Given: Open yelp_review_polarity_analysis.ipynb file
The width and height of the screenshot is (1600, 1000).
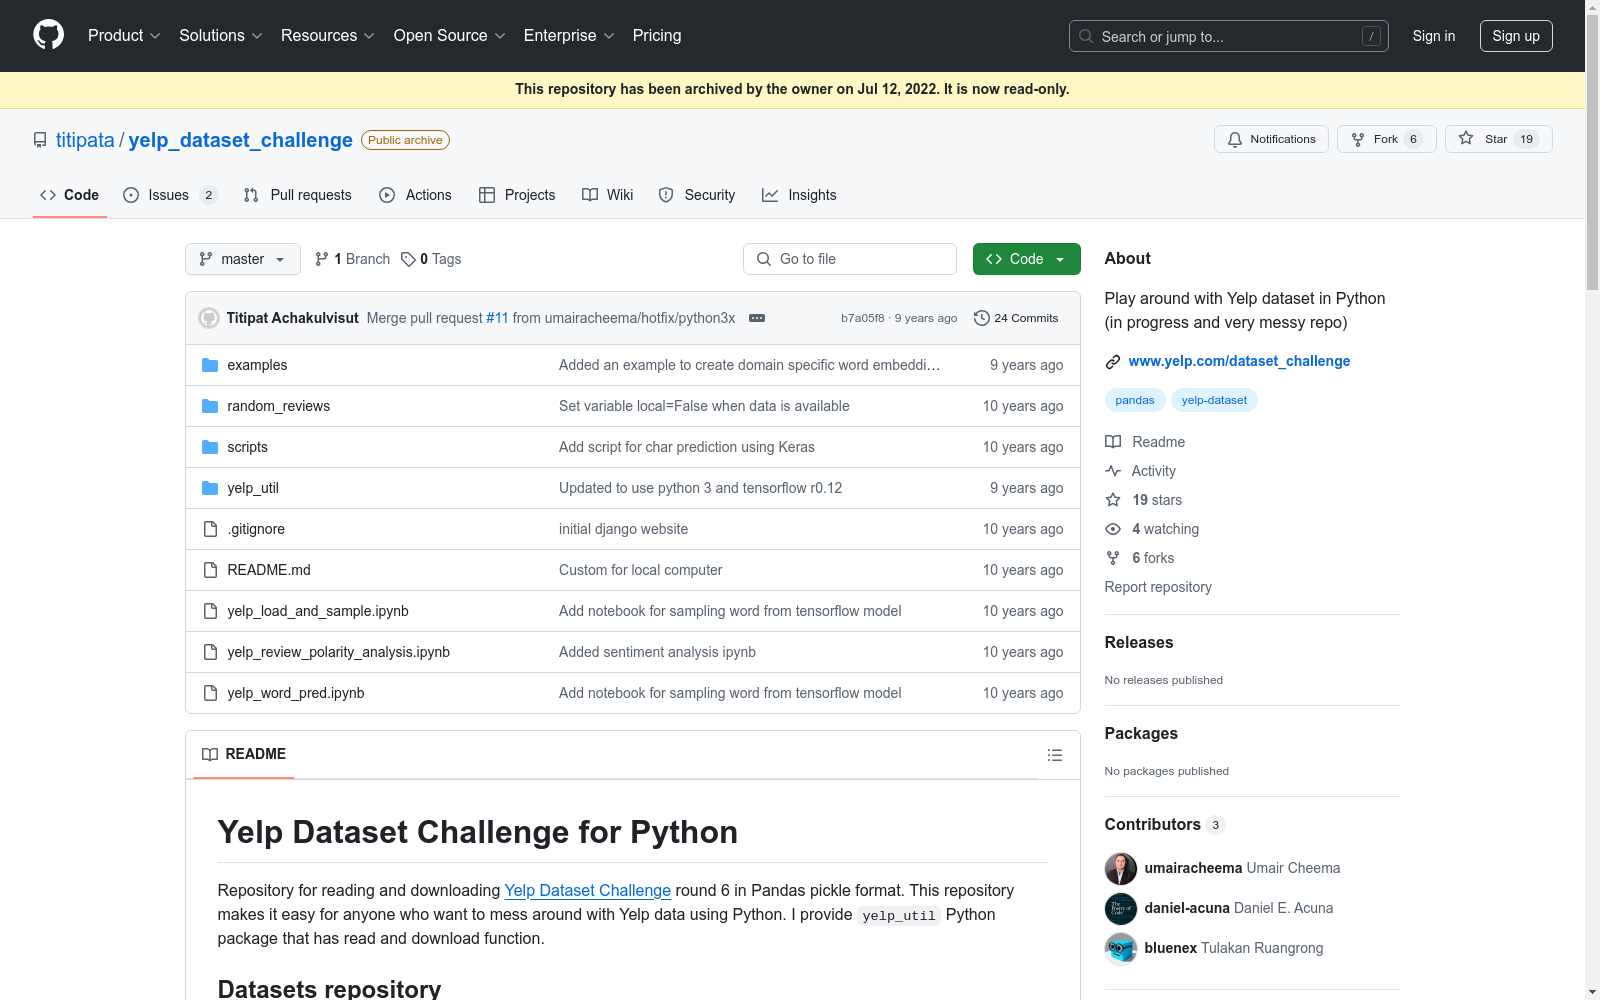Looking at the screenshot, I should 338,652.
